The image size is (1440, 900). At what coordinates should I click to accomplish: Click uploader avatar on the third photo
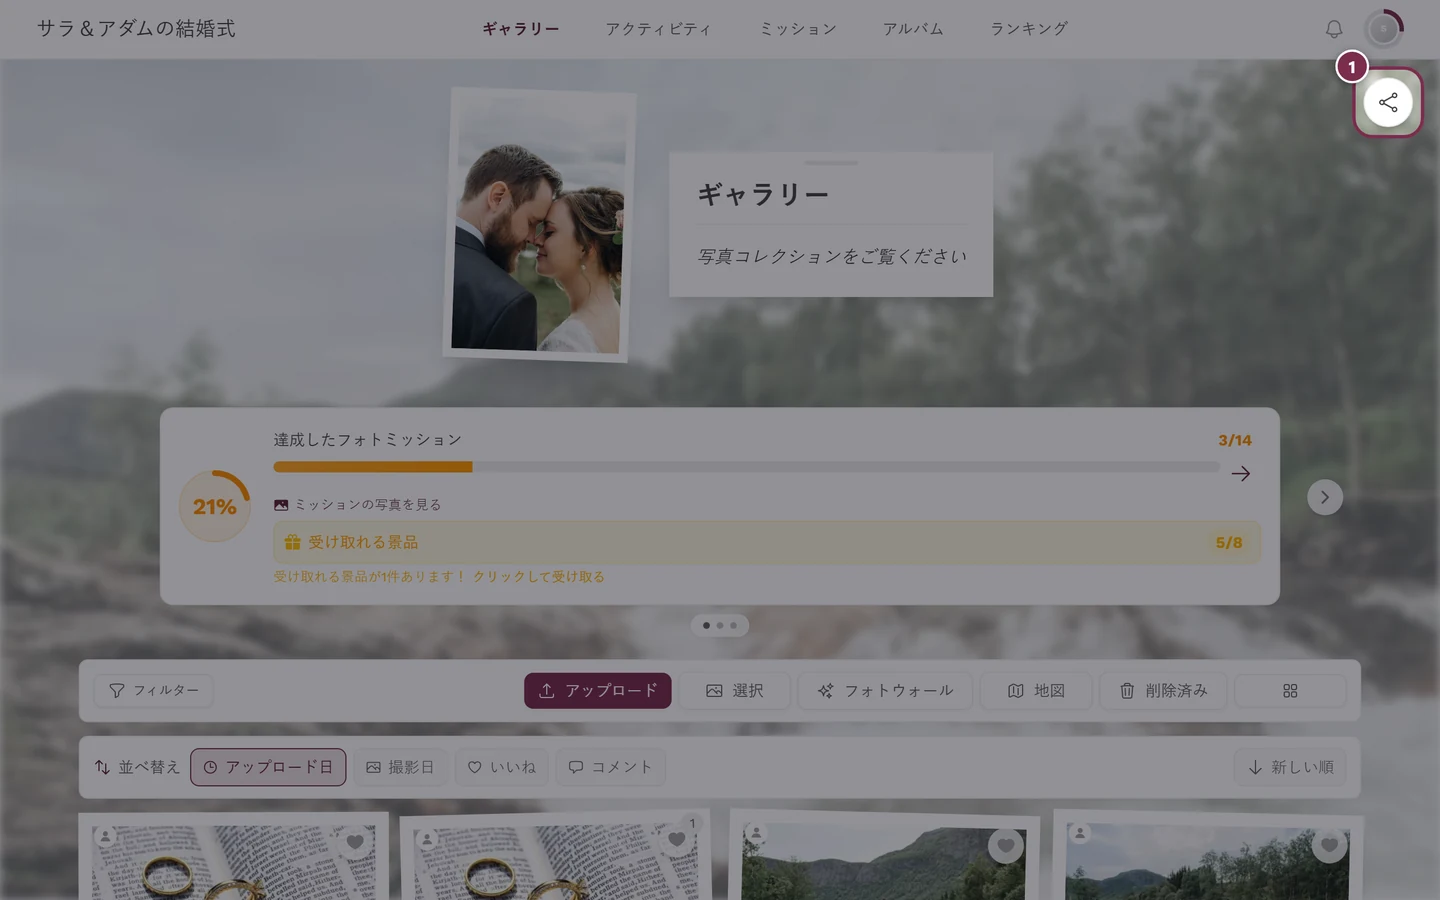(757, 832)
